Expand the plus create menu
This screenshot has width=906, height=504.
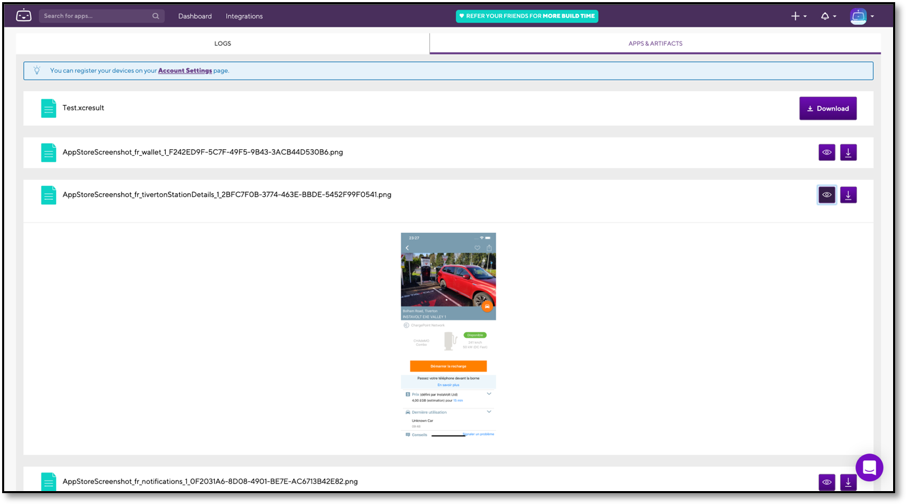click(x=796, y=16)
